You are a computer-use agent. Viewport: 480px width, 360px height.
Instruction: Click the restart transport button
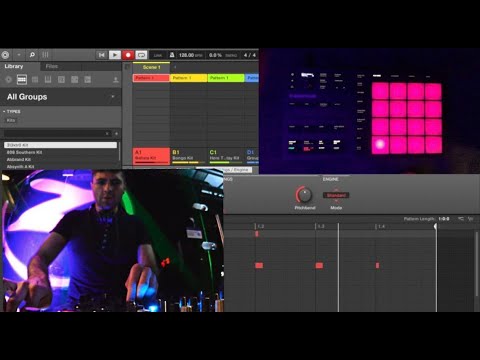coord(102,55)
